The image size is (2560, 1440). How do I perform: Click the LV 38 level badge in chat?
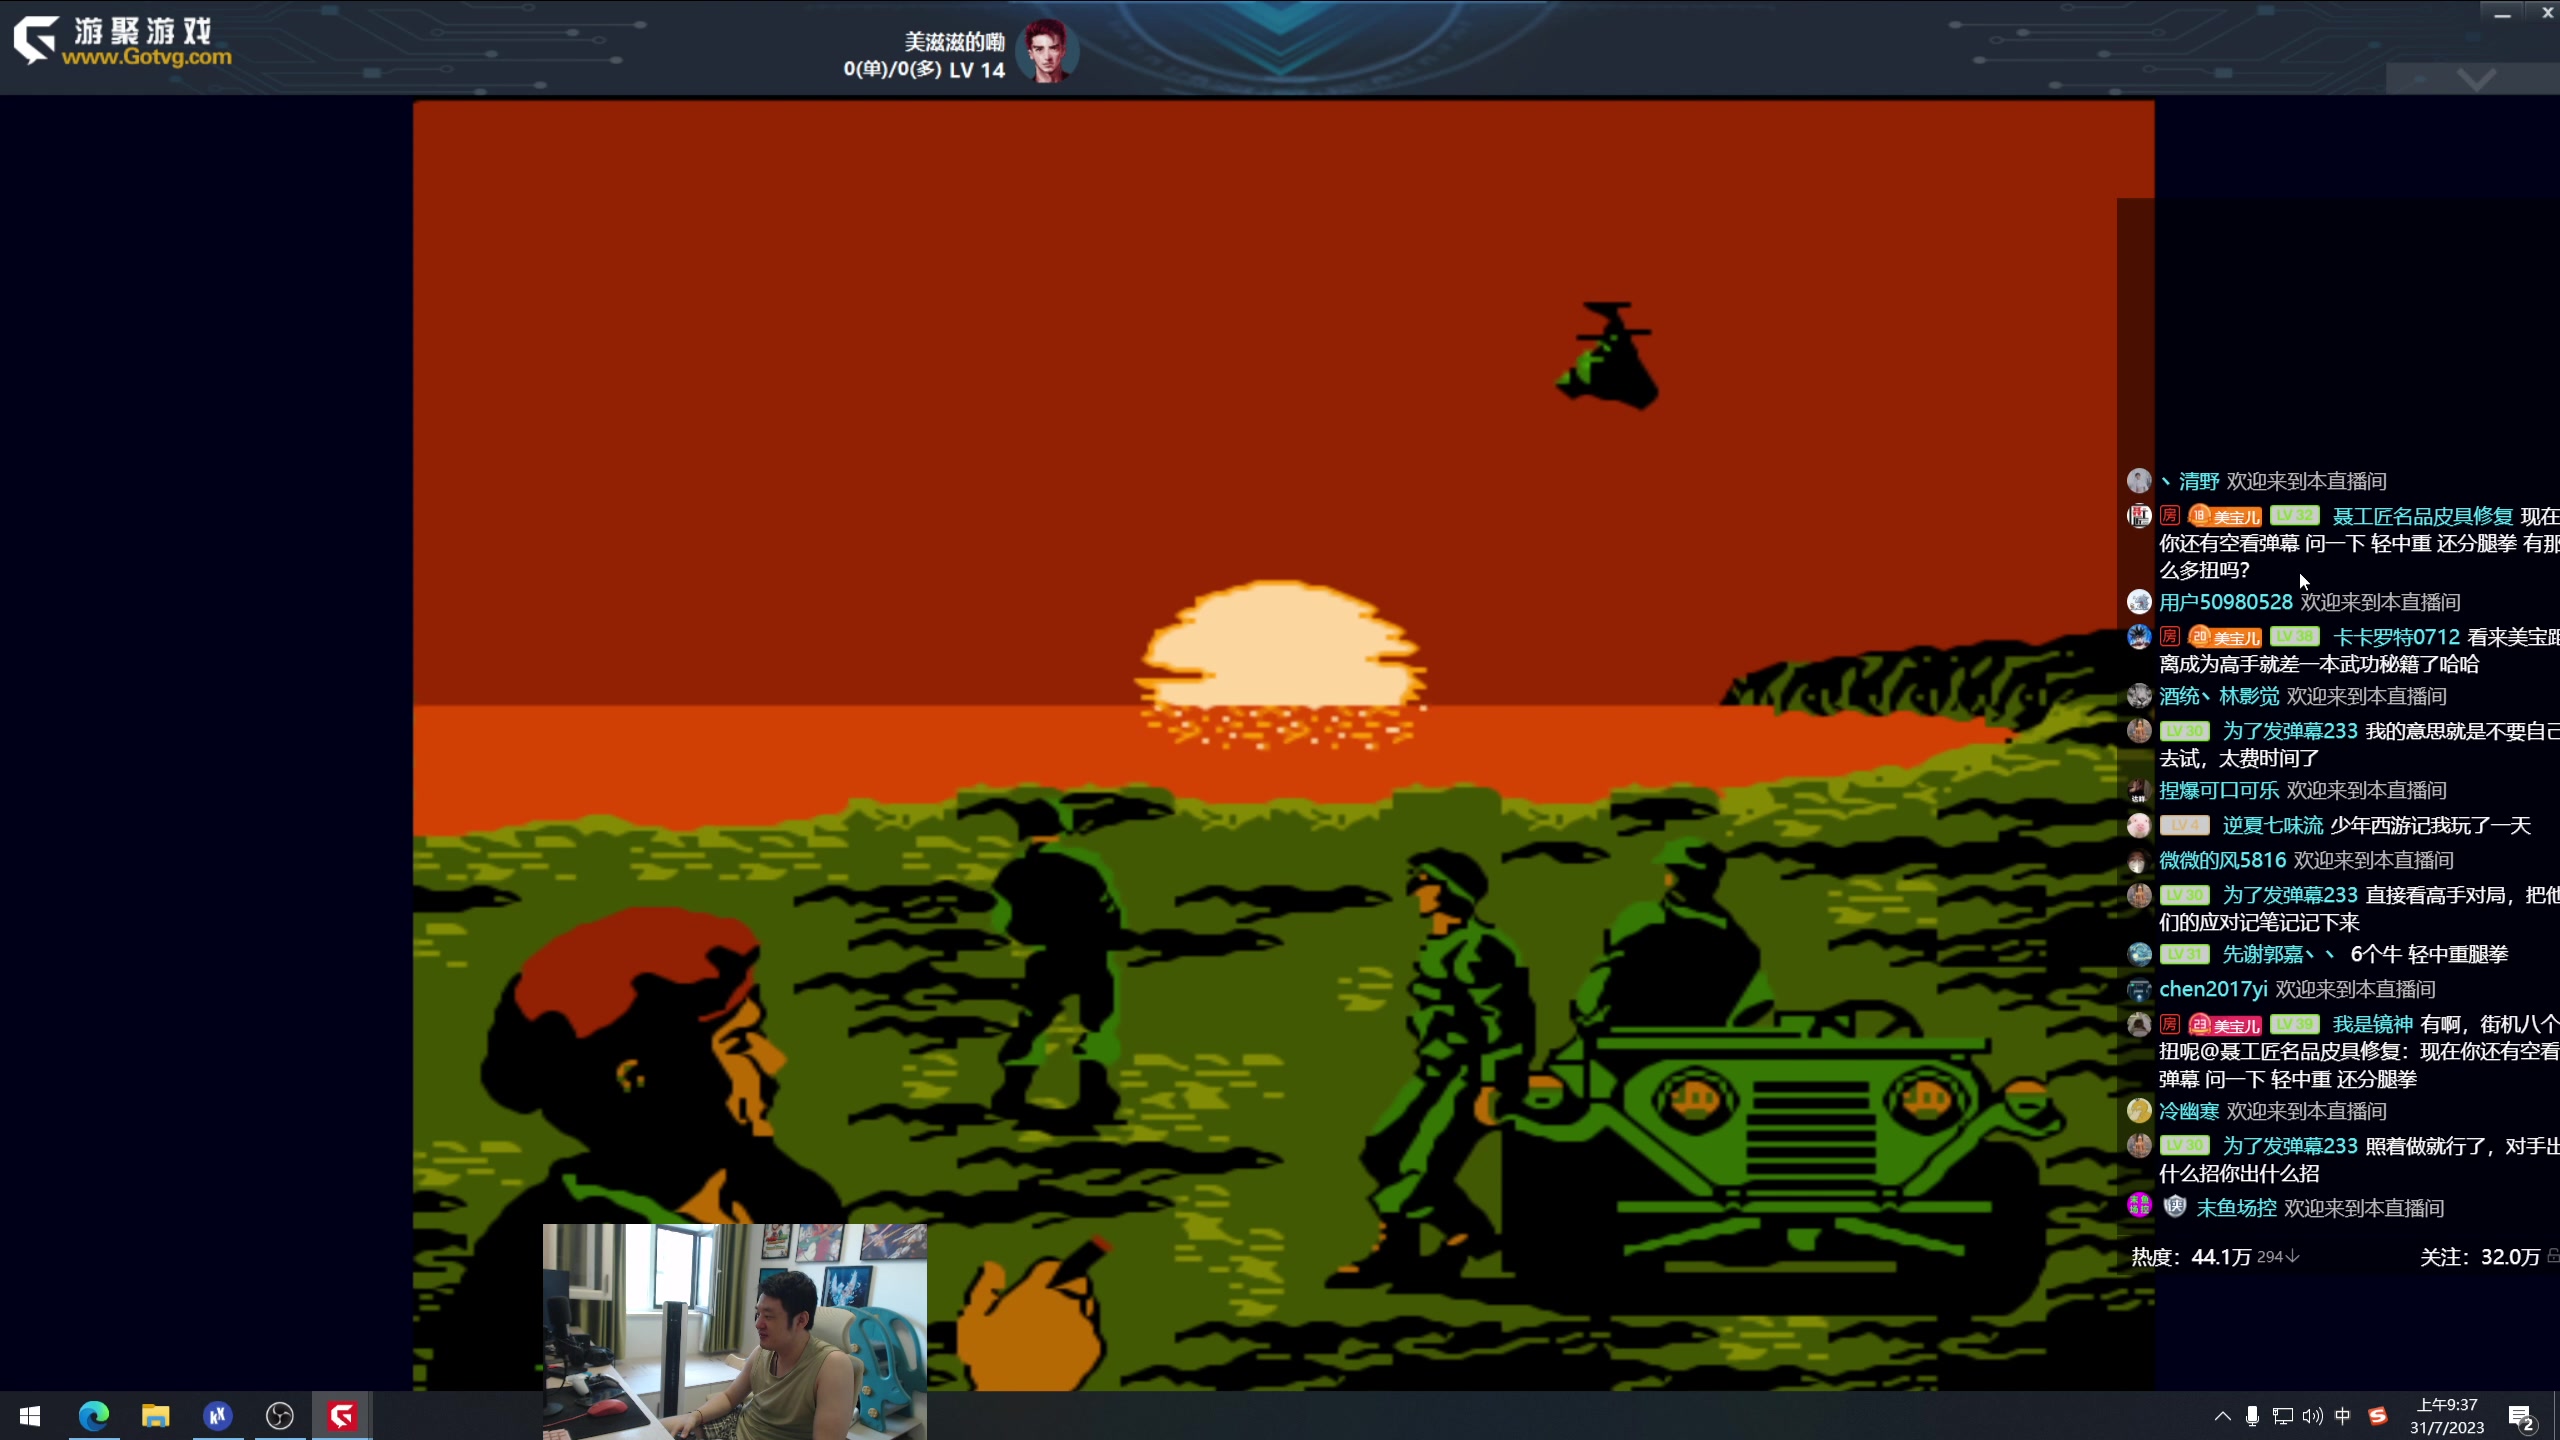click(2294, 637)
